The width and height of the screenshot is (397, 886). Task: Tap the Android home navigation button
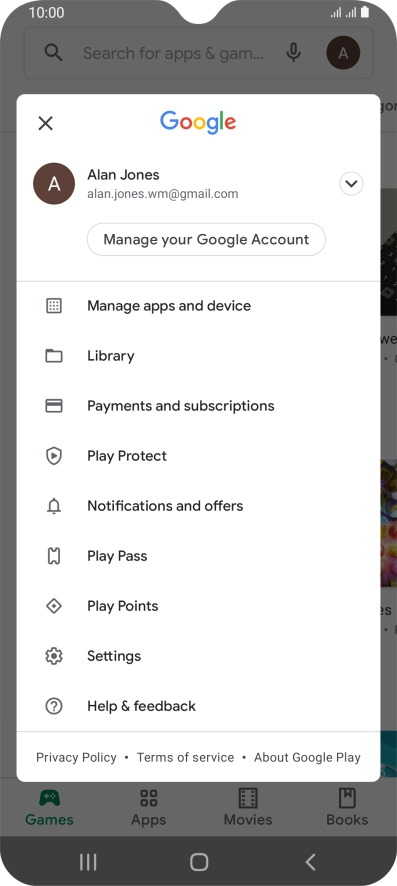[x=199, y=862]
